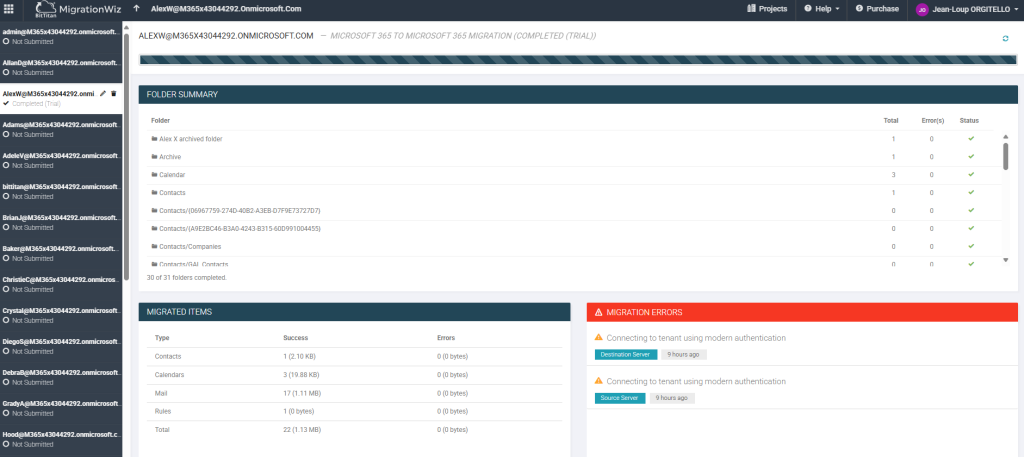The height and width of the screenshot is (457, 1024).
Task: Select Crystal@M365x43044292 mailbox
Action: coord(61,315)
